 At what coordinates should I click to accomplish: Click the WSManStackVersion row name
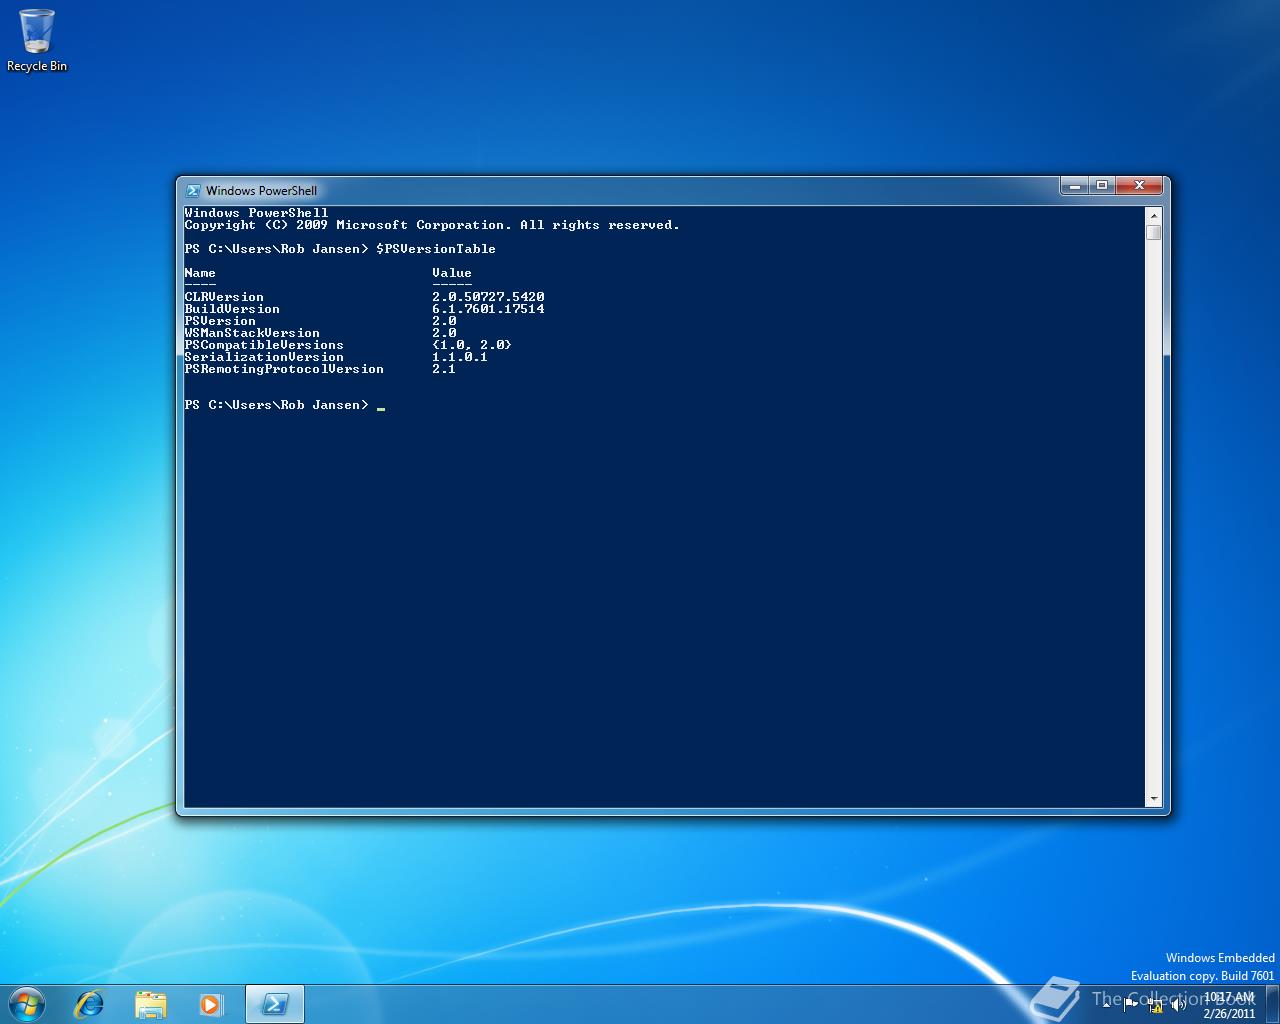click(x=252, y=333)
